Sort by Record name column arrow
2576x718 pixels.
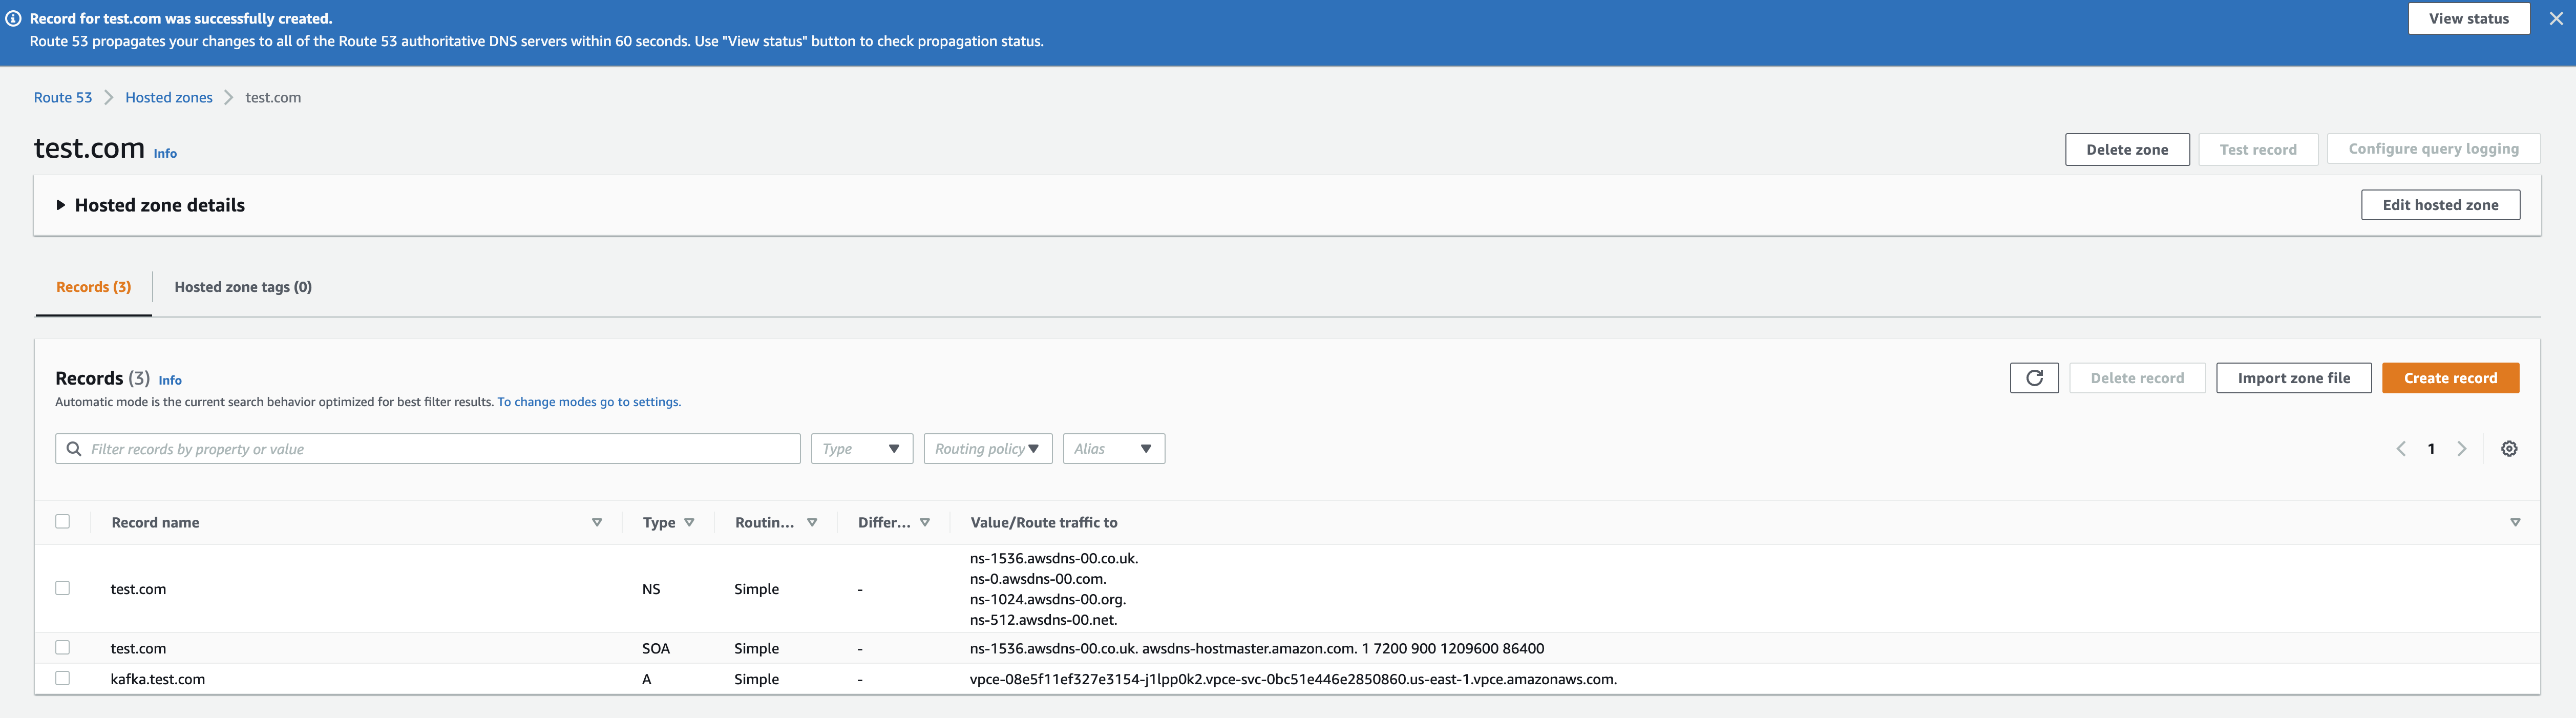[597, 522]
